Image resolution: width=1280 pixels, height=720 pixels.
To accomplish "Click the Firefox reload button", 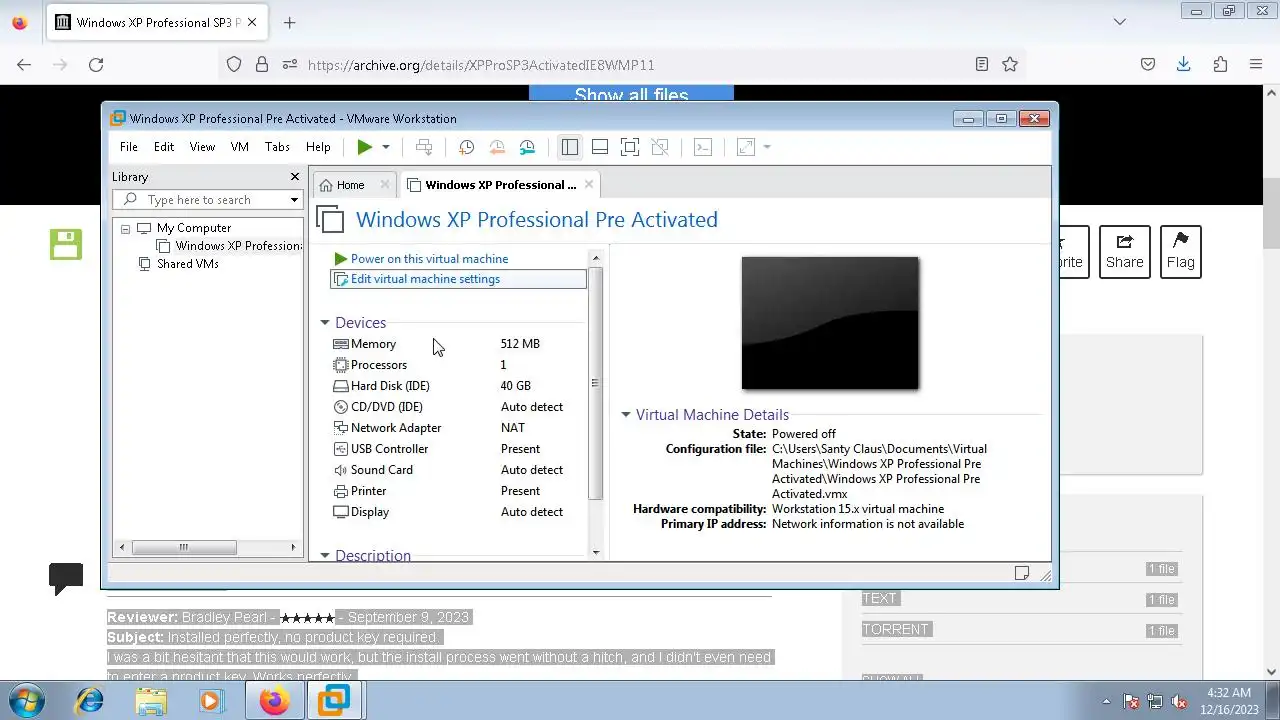I will click(x=96, y=64).
